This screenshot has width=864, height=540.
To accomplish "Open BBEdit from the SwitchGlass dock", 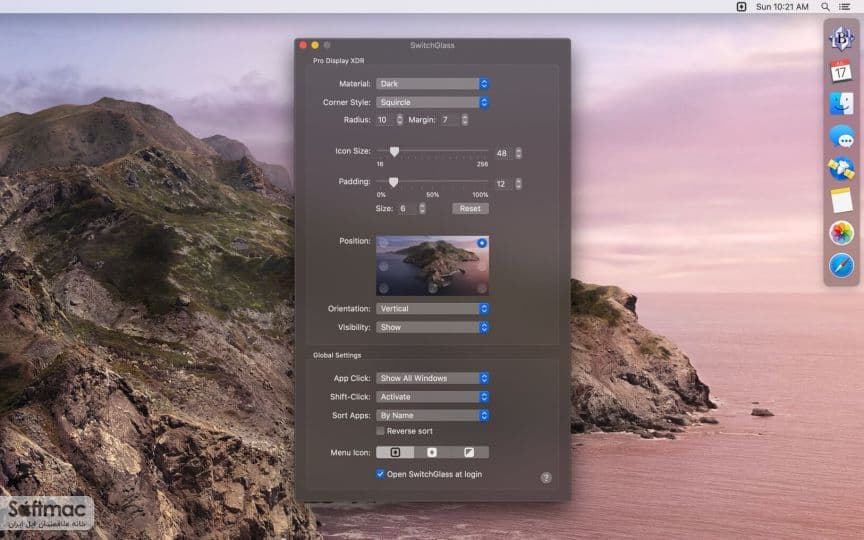I will click(841, 39).
